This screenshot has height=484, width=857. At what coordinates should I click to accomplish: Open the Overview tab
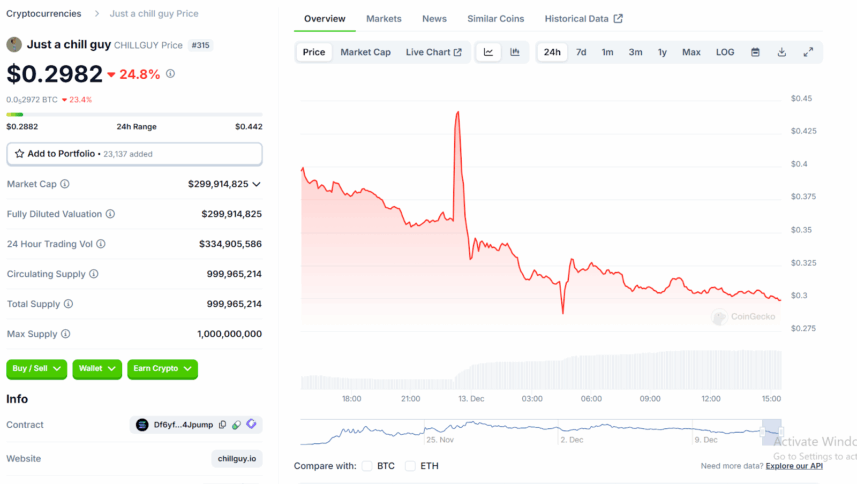tap(325, 19)
